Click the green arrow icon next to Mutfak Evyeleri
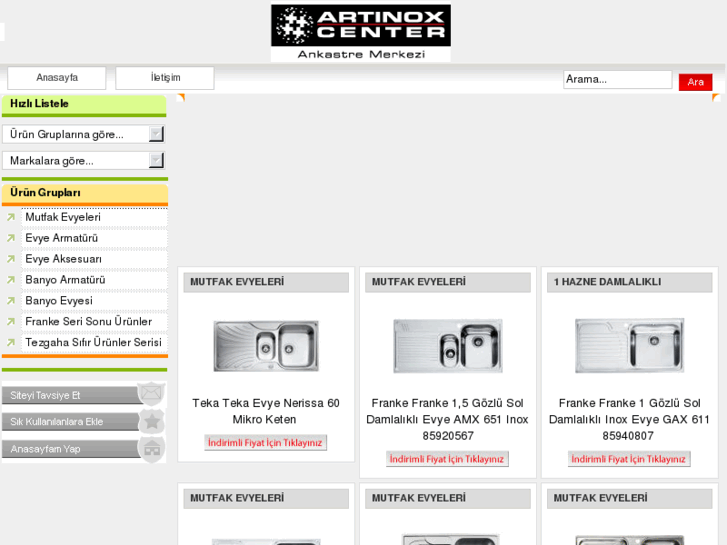727x545 pixels. [11, 217]
